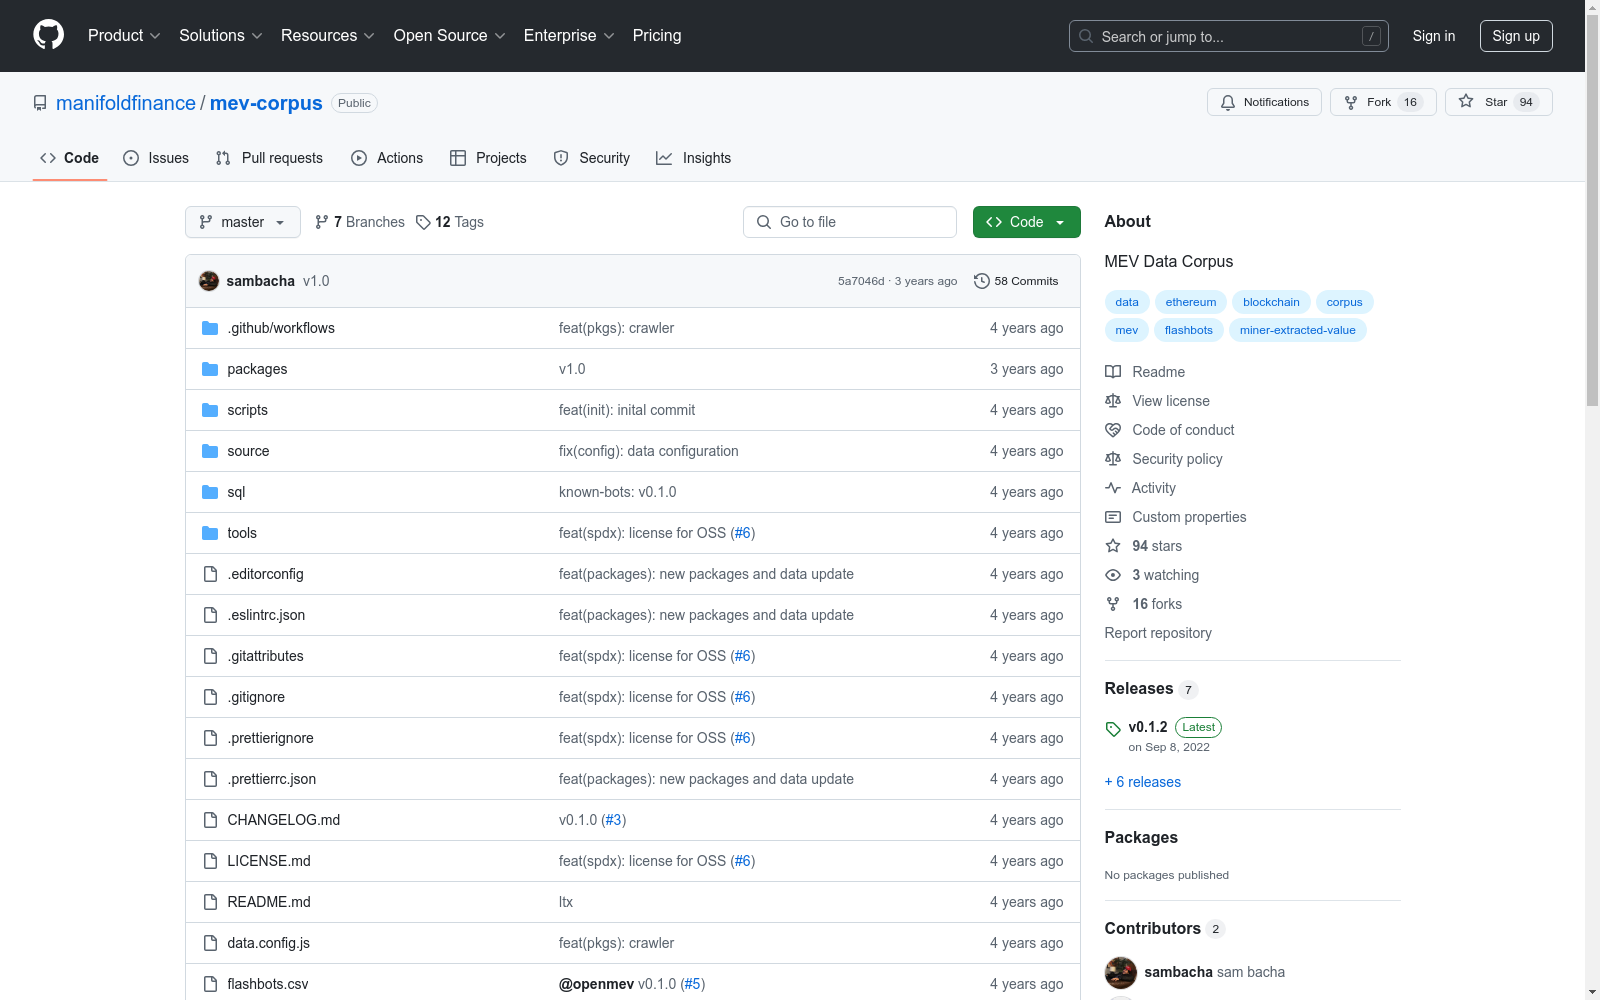Click the repository icon before manifoldfinance

click(x=40, y=103)
